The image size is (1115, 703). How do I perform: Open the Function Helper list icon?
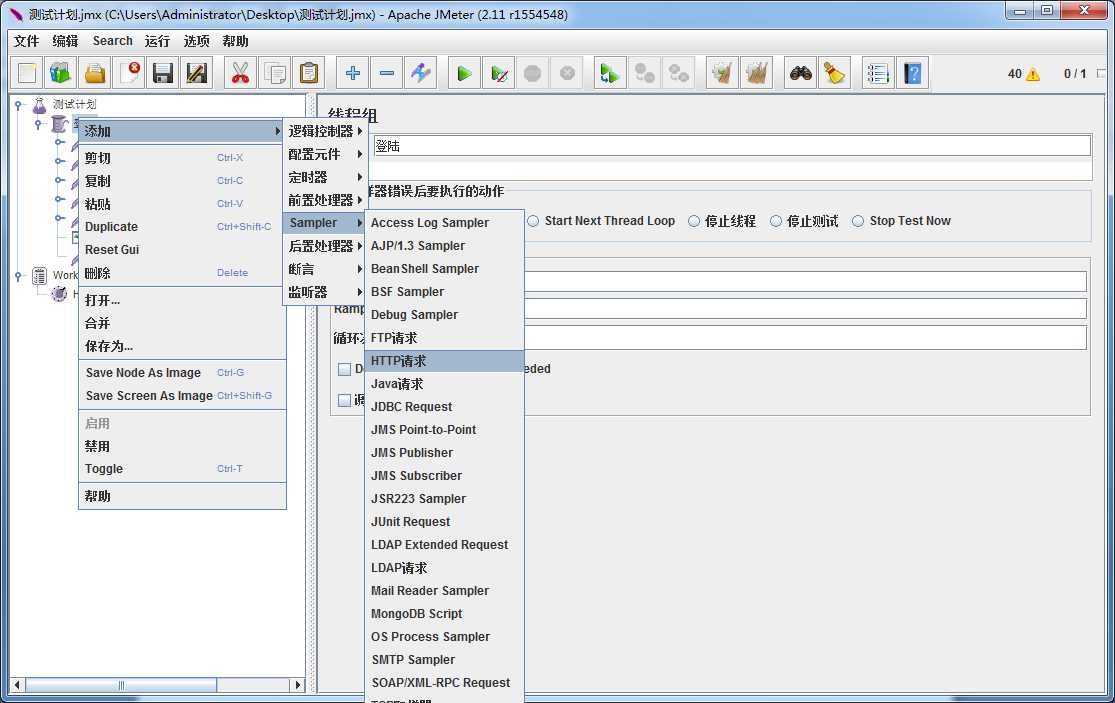point(878,73)
